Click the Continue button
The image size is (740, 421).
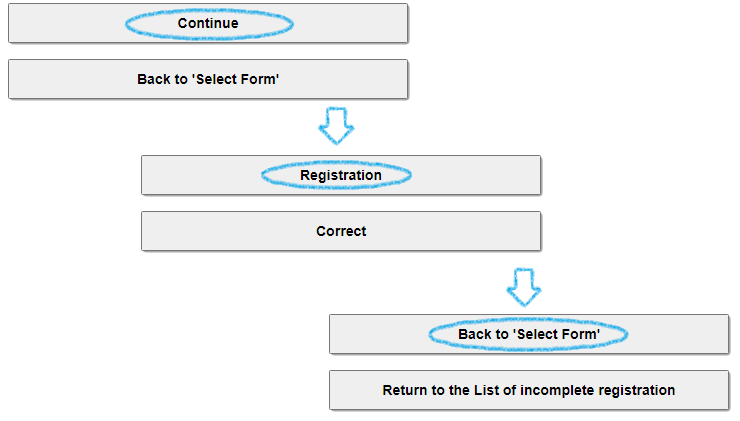(x=208, y=23)
